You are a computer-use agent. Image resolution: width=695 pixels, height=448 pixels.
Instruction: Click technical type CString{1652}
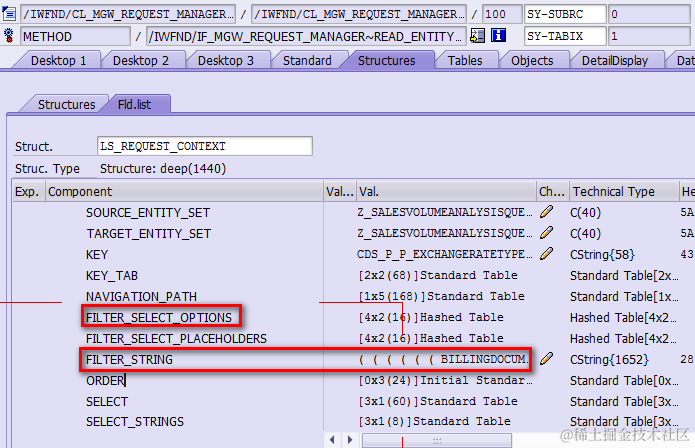(x=609, y=359)
